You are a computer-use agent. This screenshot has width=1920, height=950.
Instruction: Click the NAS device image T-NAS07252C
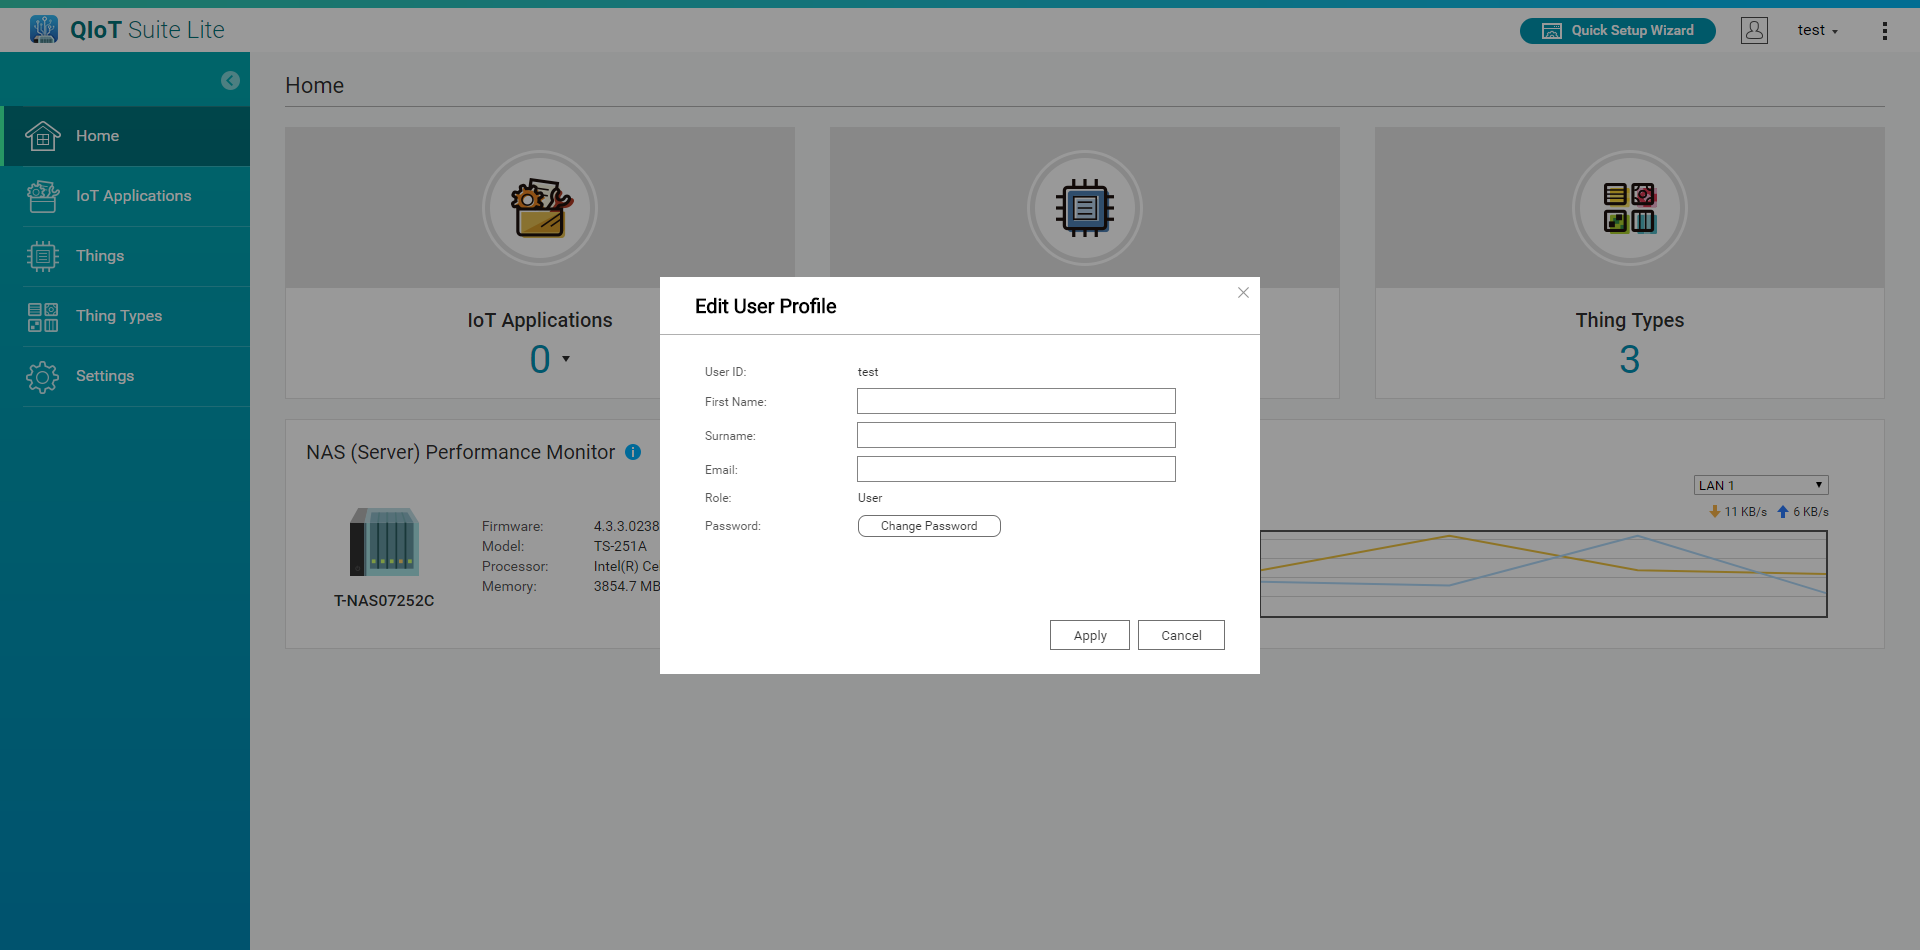[384, 543]
